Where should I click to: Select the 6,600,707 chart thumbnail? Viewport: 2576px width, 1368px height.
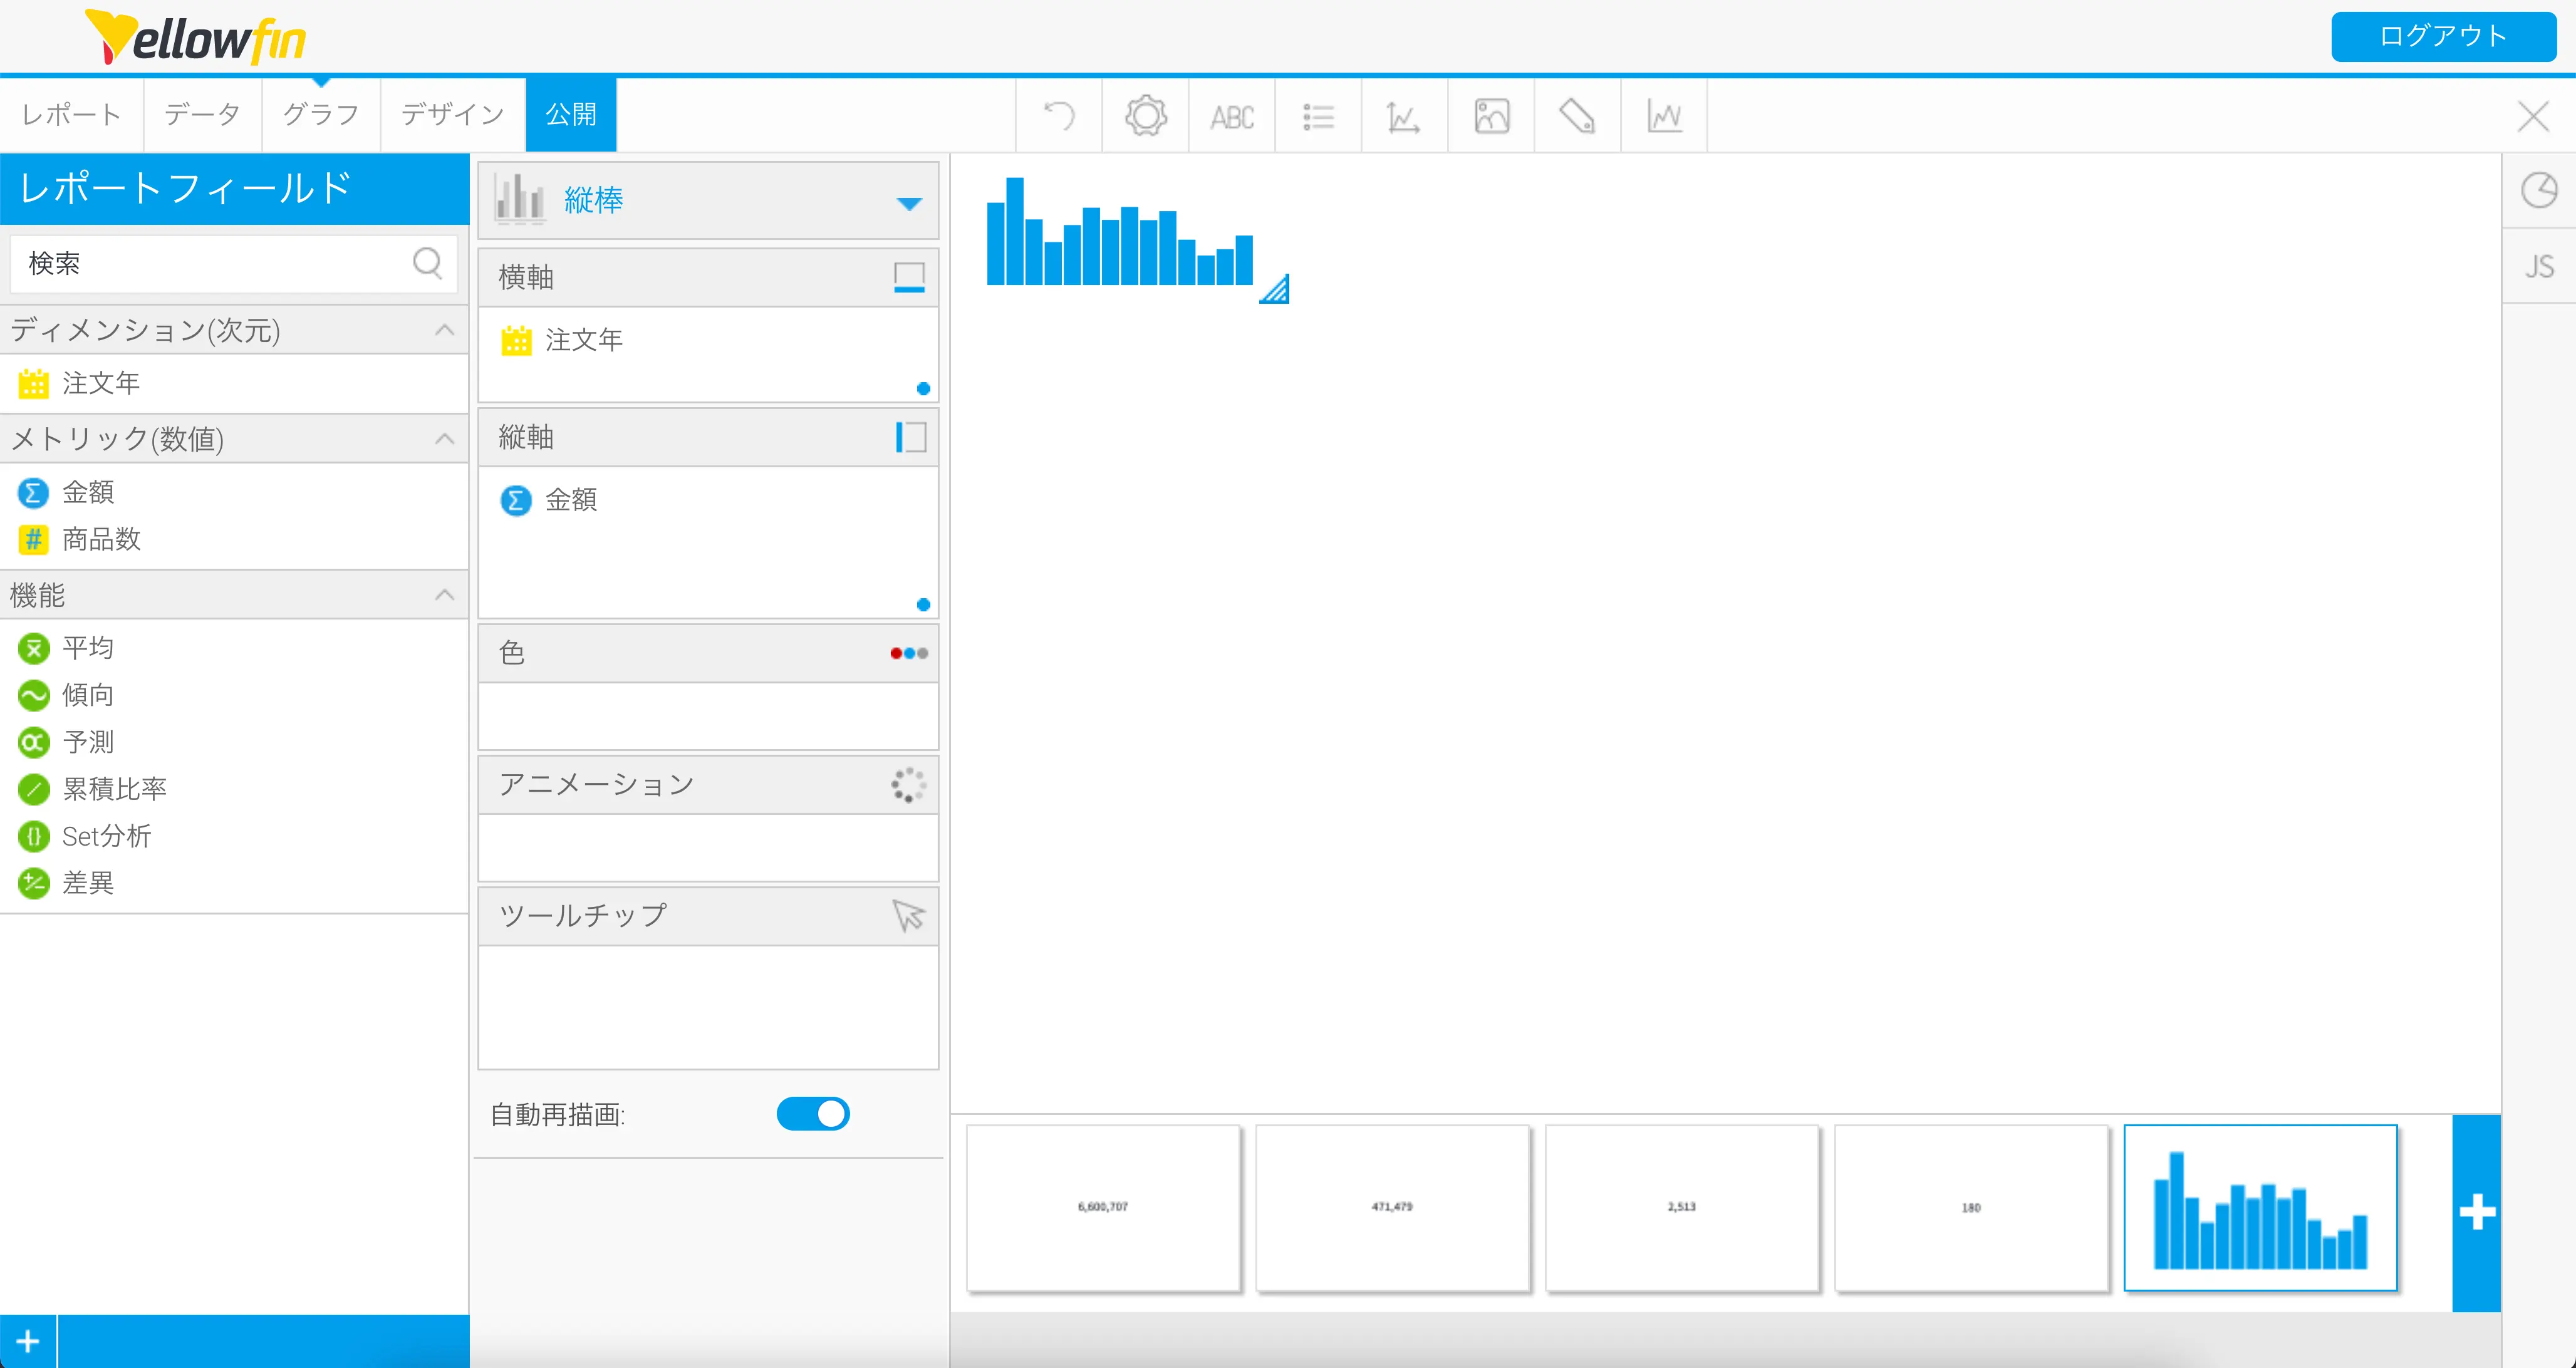click(1103, 1207)
